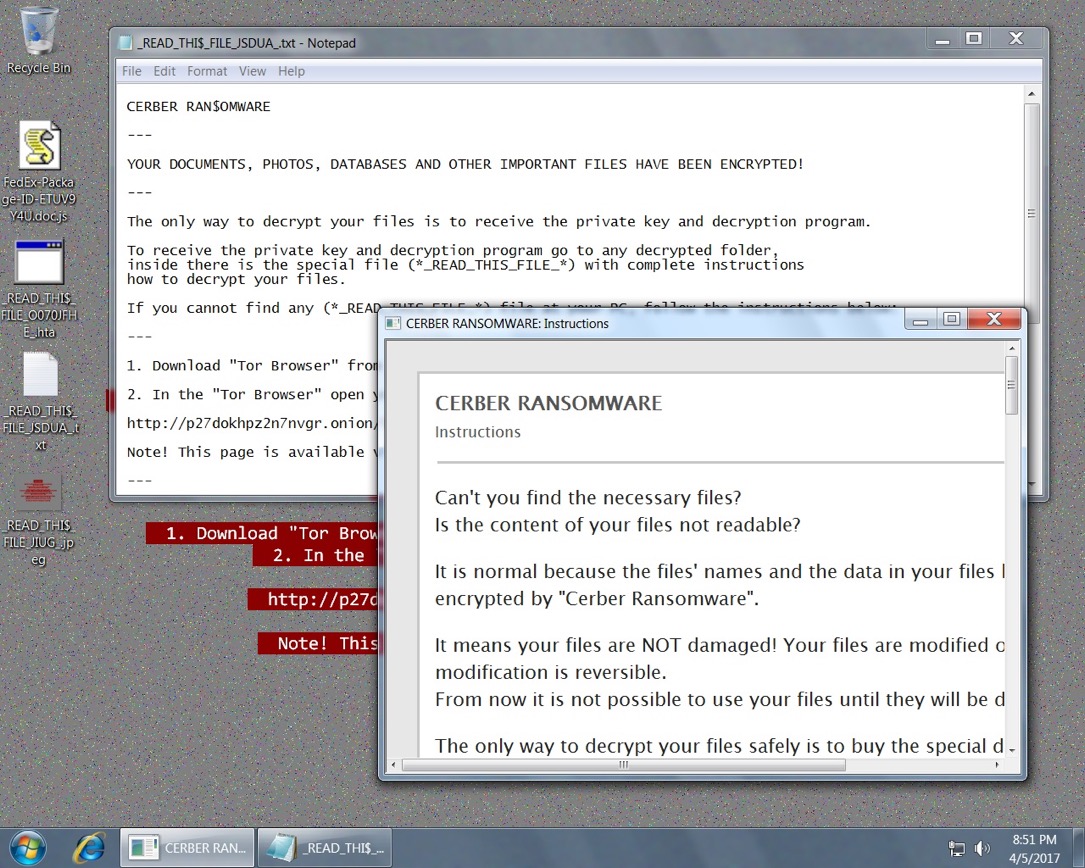This screenshot has height=868, width=1085.
Task: Click the volume speaker tray icon
Action: [x=982, y=849]
